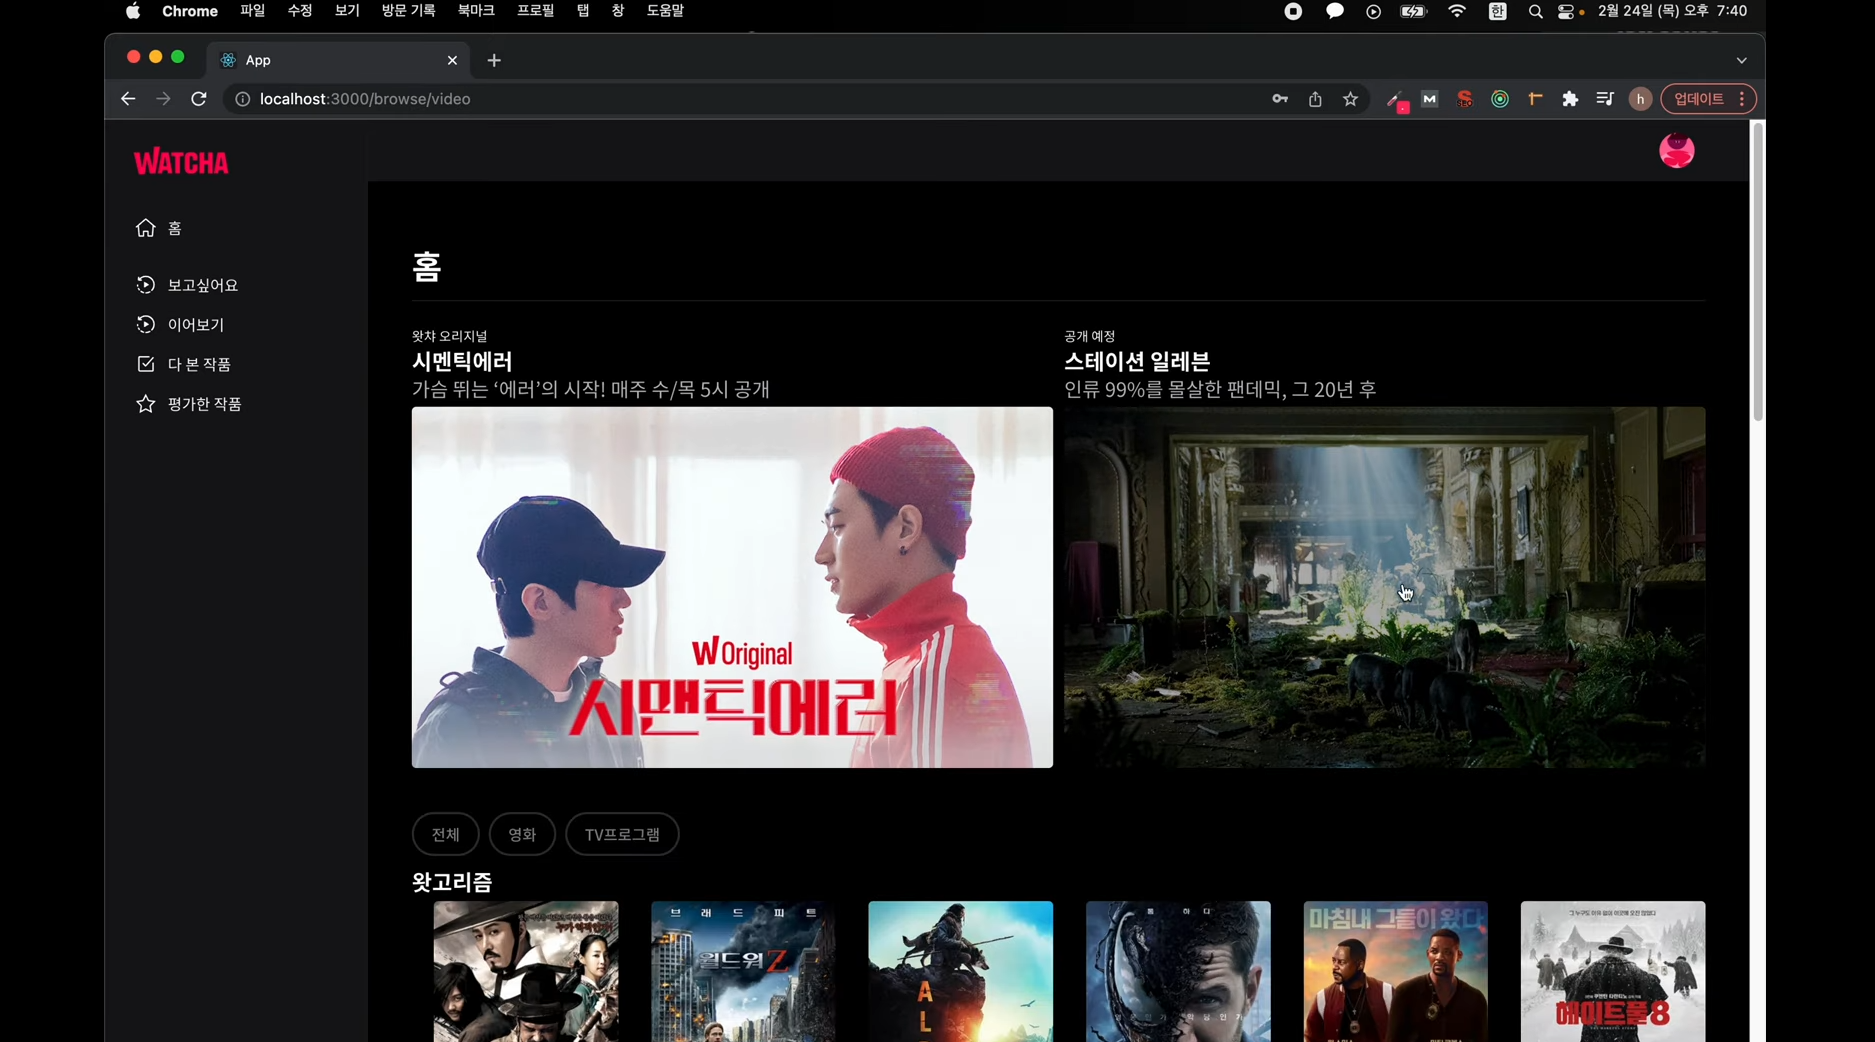The image size is (1875, 1042).
Task: Click the green circle extension icon
Action: pyautogui.click(x=1500, y=99)
